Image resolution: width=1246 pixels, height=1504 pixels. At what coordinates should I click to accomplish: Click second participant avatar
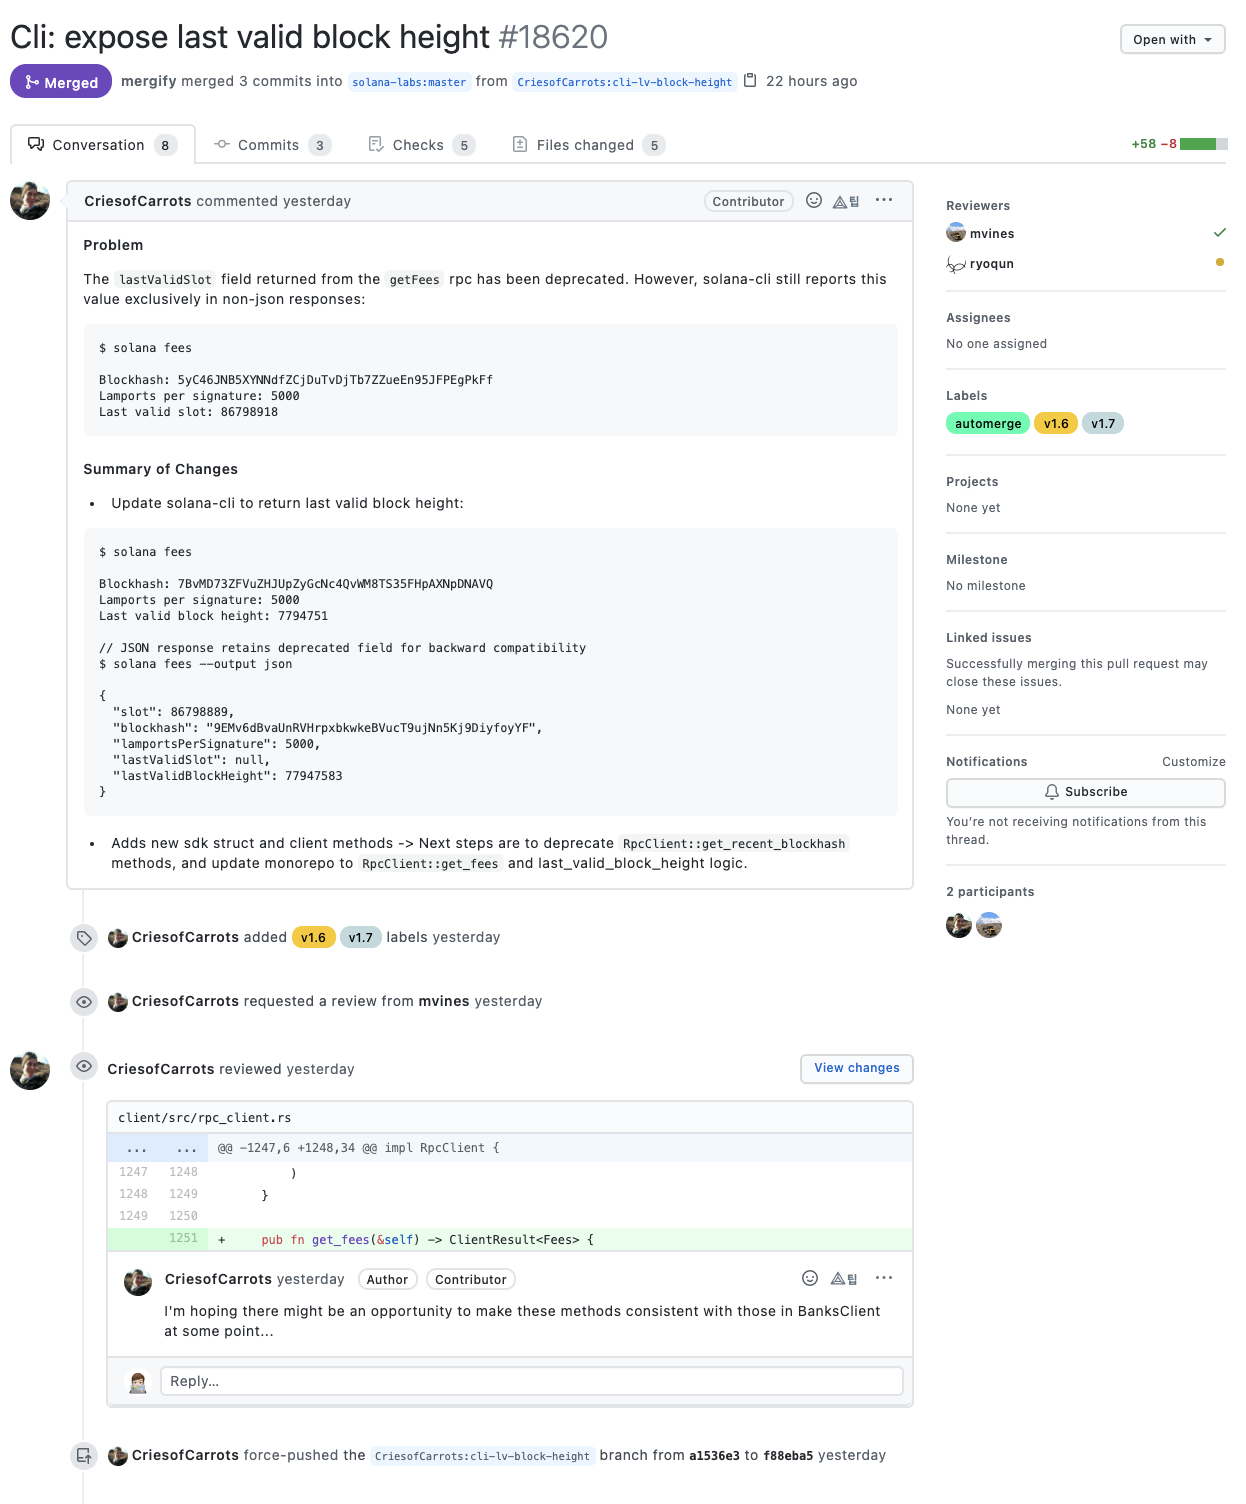[x=989, y=925]
